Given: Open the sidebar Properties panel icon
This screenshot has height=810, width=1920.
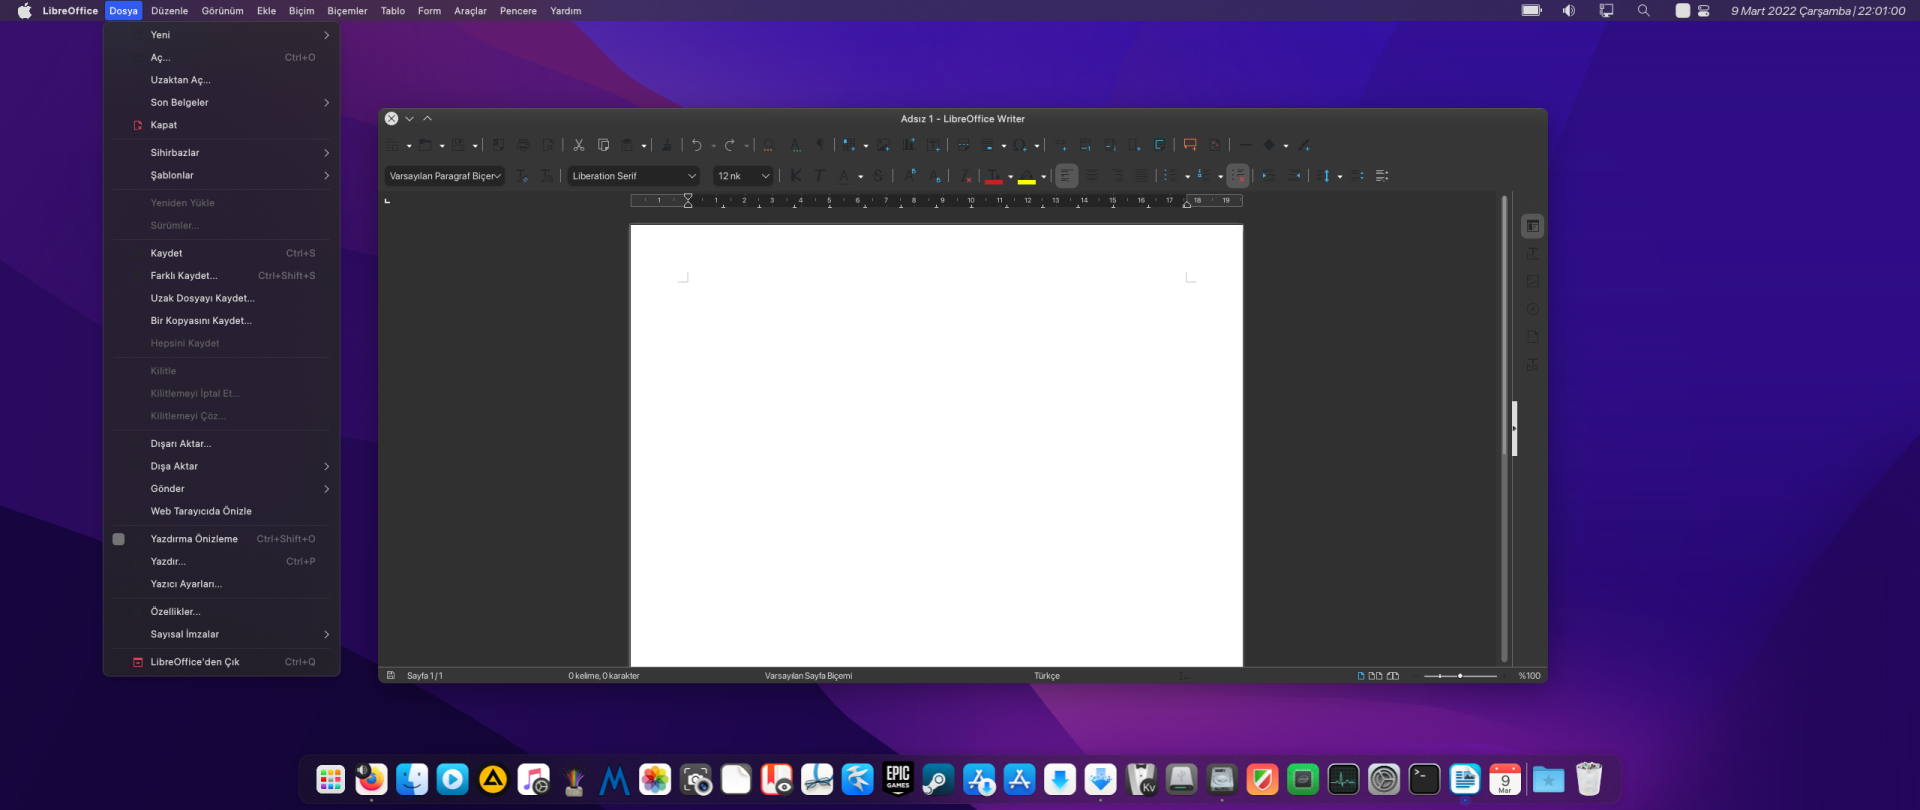Looking at the screenshot, I should click(x=1532, y=226).
